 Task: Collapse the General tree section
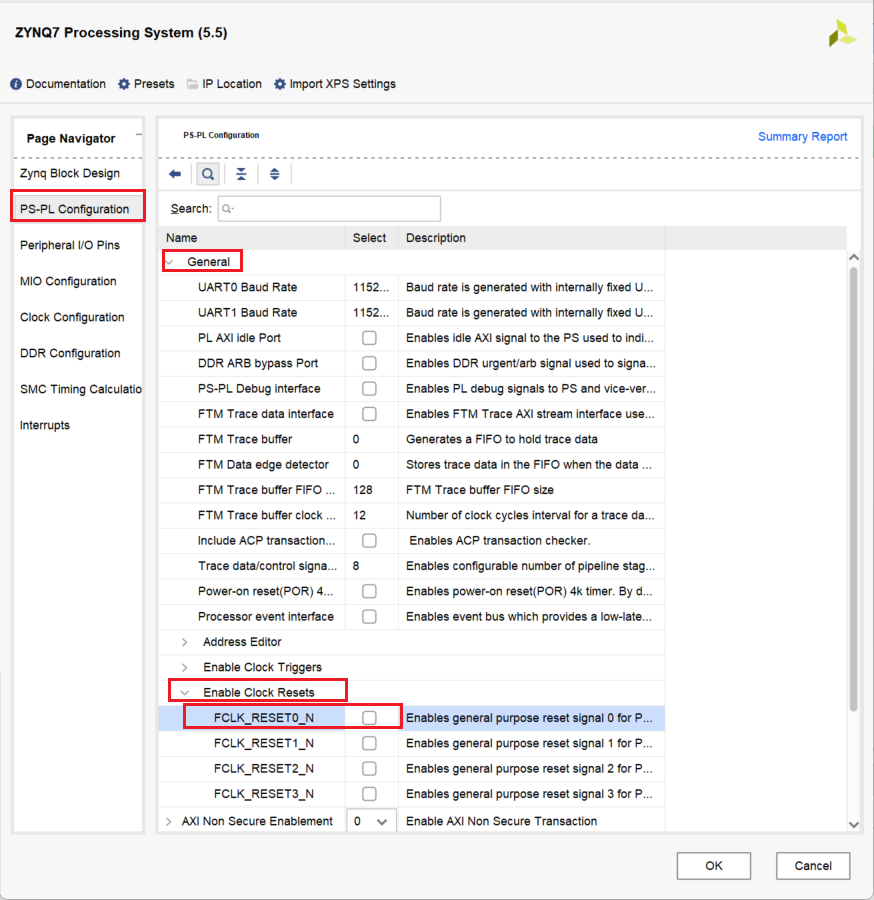click(x=169, y=262)
